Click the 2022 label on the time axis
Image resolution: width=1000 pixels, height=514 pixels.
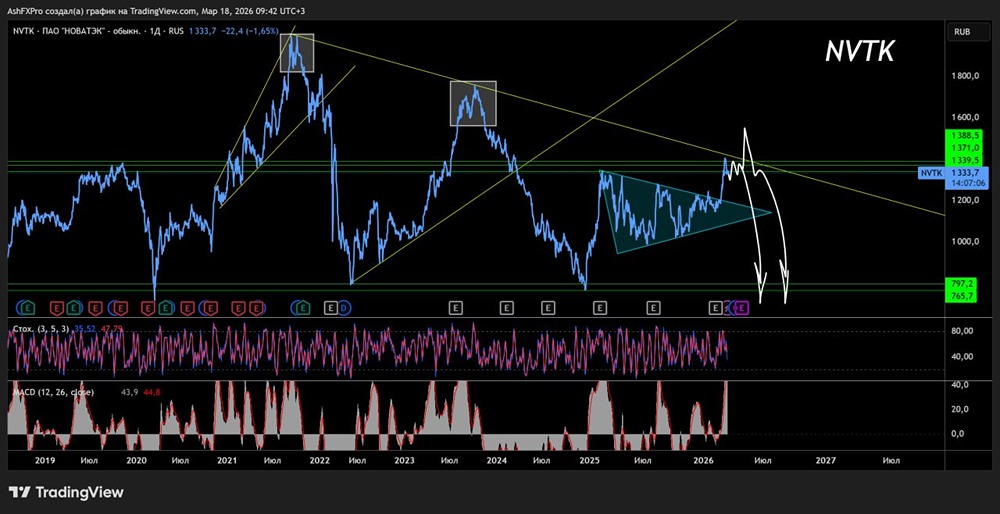coord(318,460)
